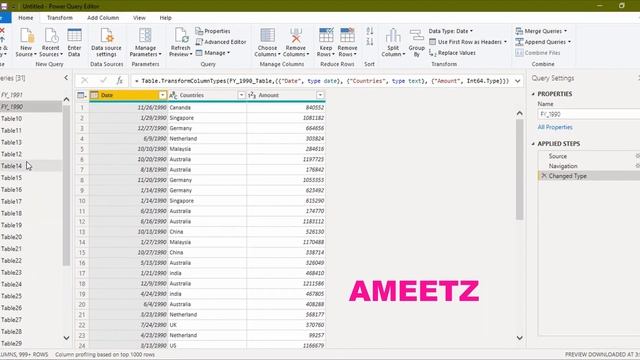The image size is (640, 360).
Task: Confirm formula with checkmark icon
Action: point(103,81)
